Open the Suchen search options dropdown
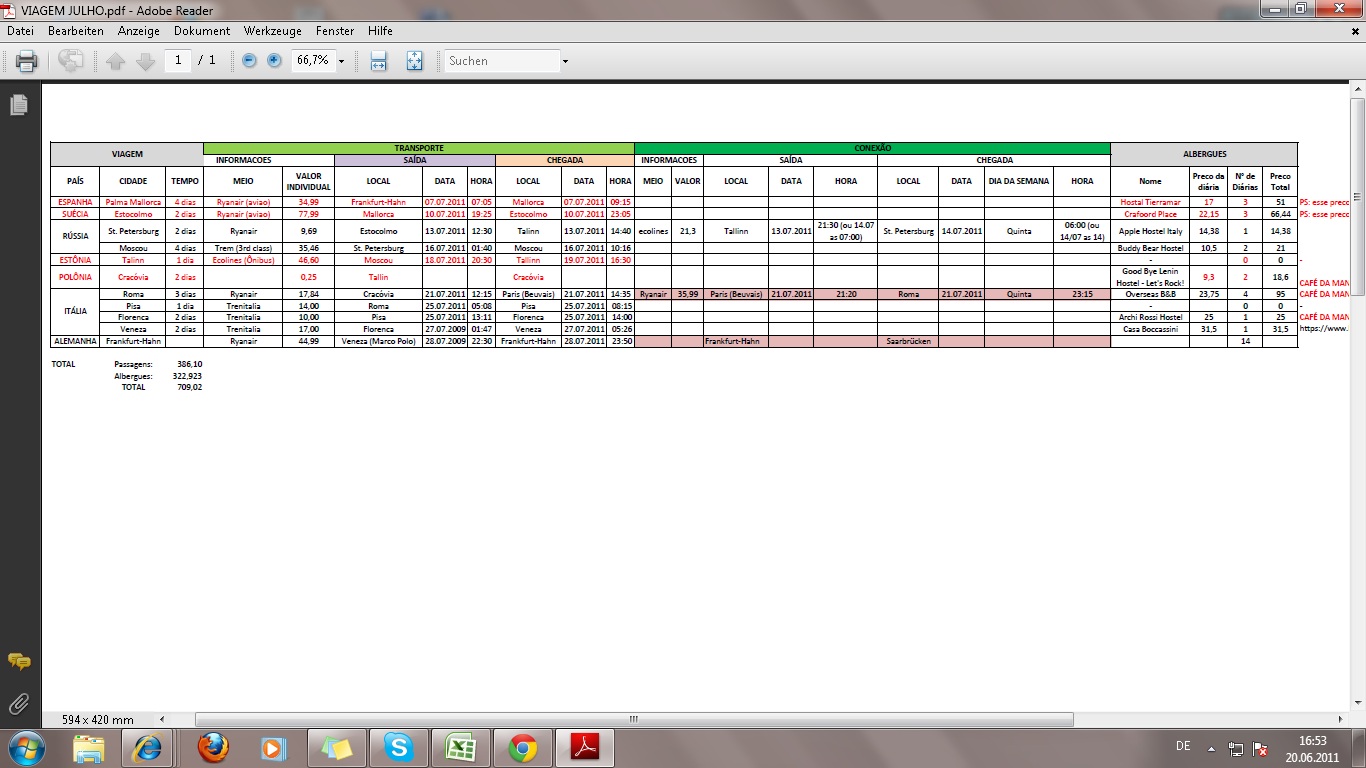 (x=565, y=61)
